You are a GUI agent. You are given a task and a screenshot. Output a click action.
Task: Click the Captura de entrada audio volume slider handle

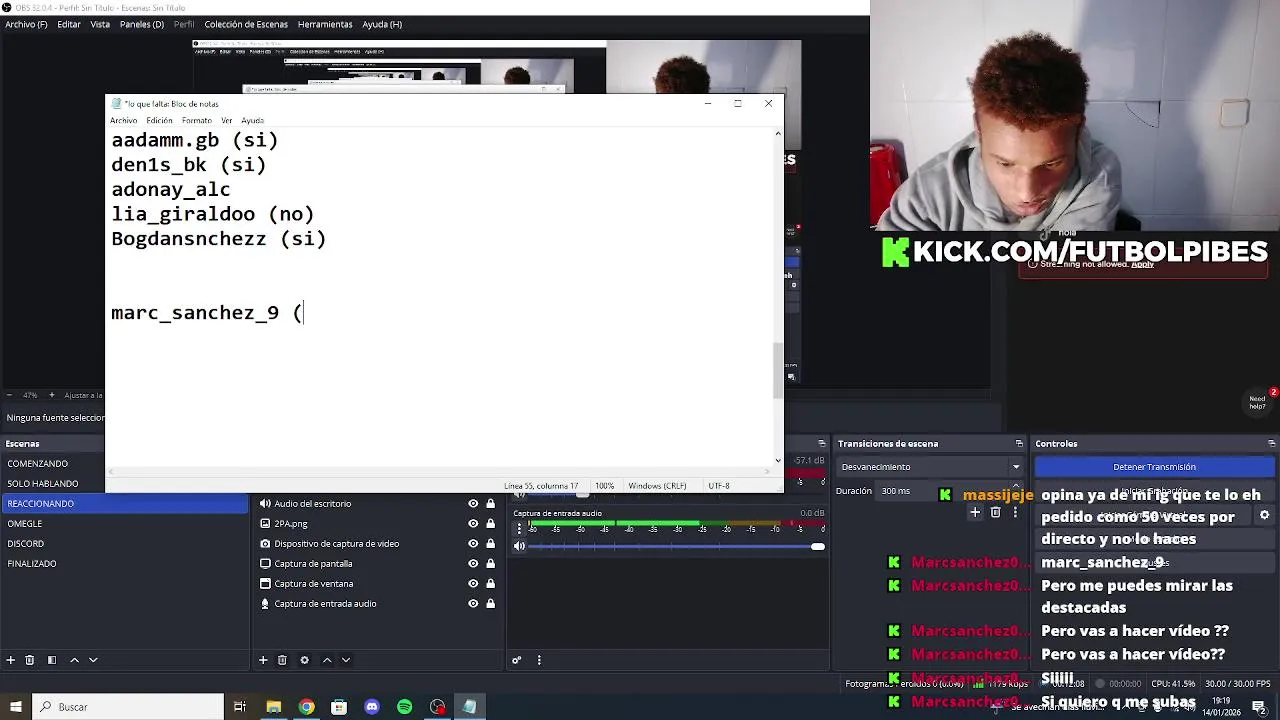tap(818, 546)
